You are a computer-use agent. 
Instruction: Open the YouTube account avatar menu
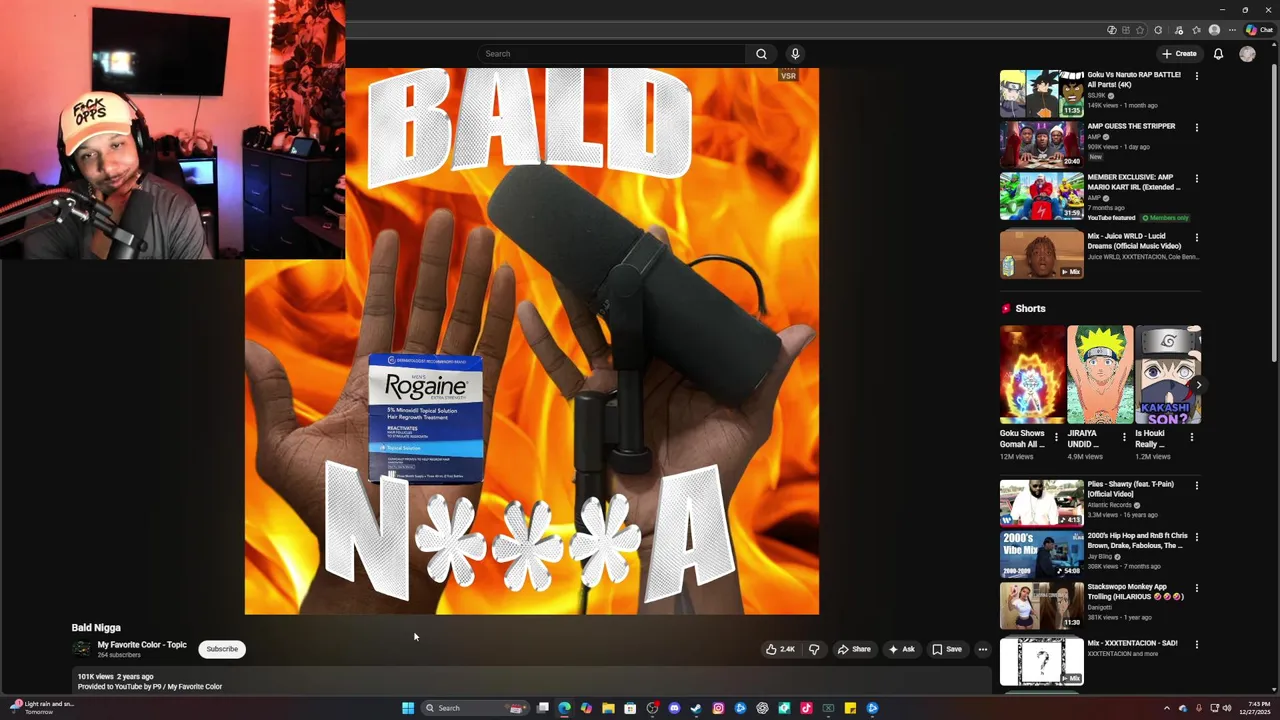1247,54
